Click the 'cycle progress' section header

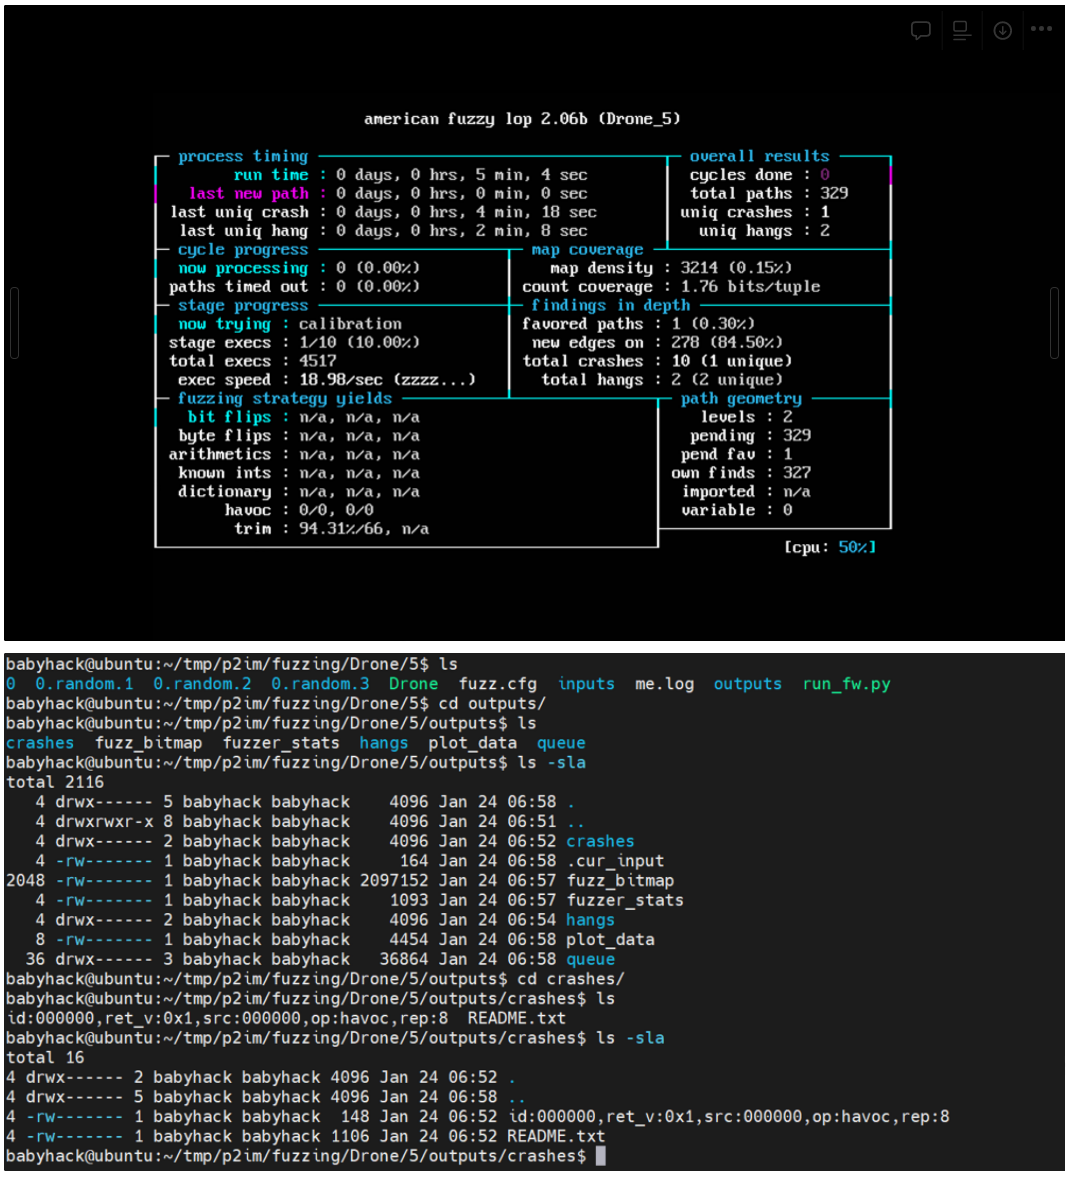[x=243, y=249]
